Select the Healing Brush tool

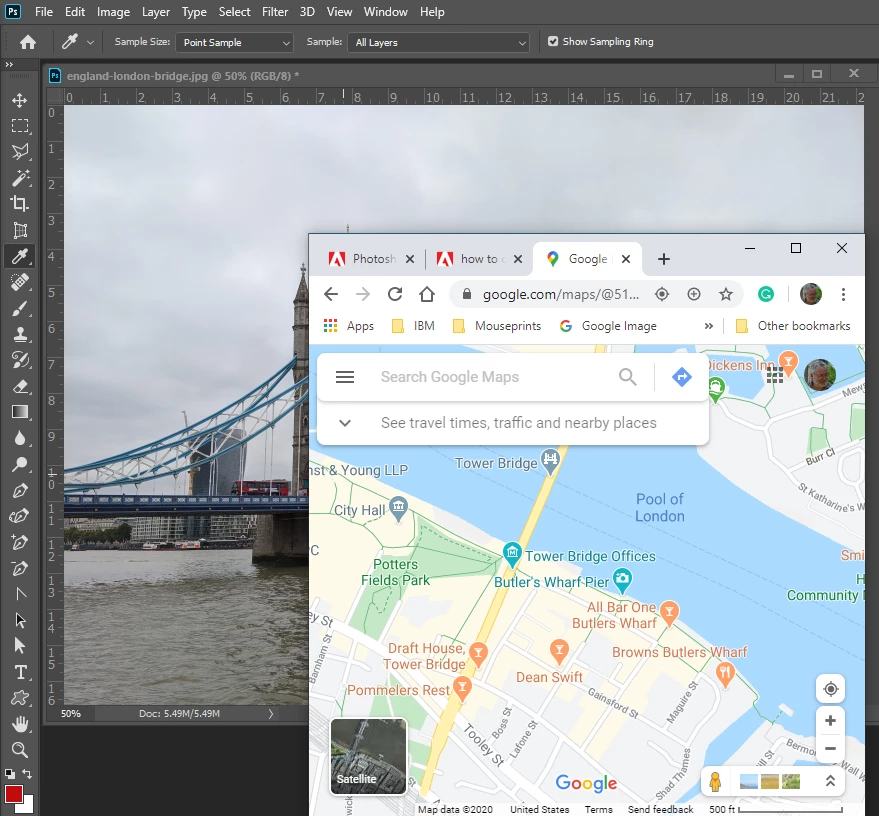point(20,282)
